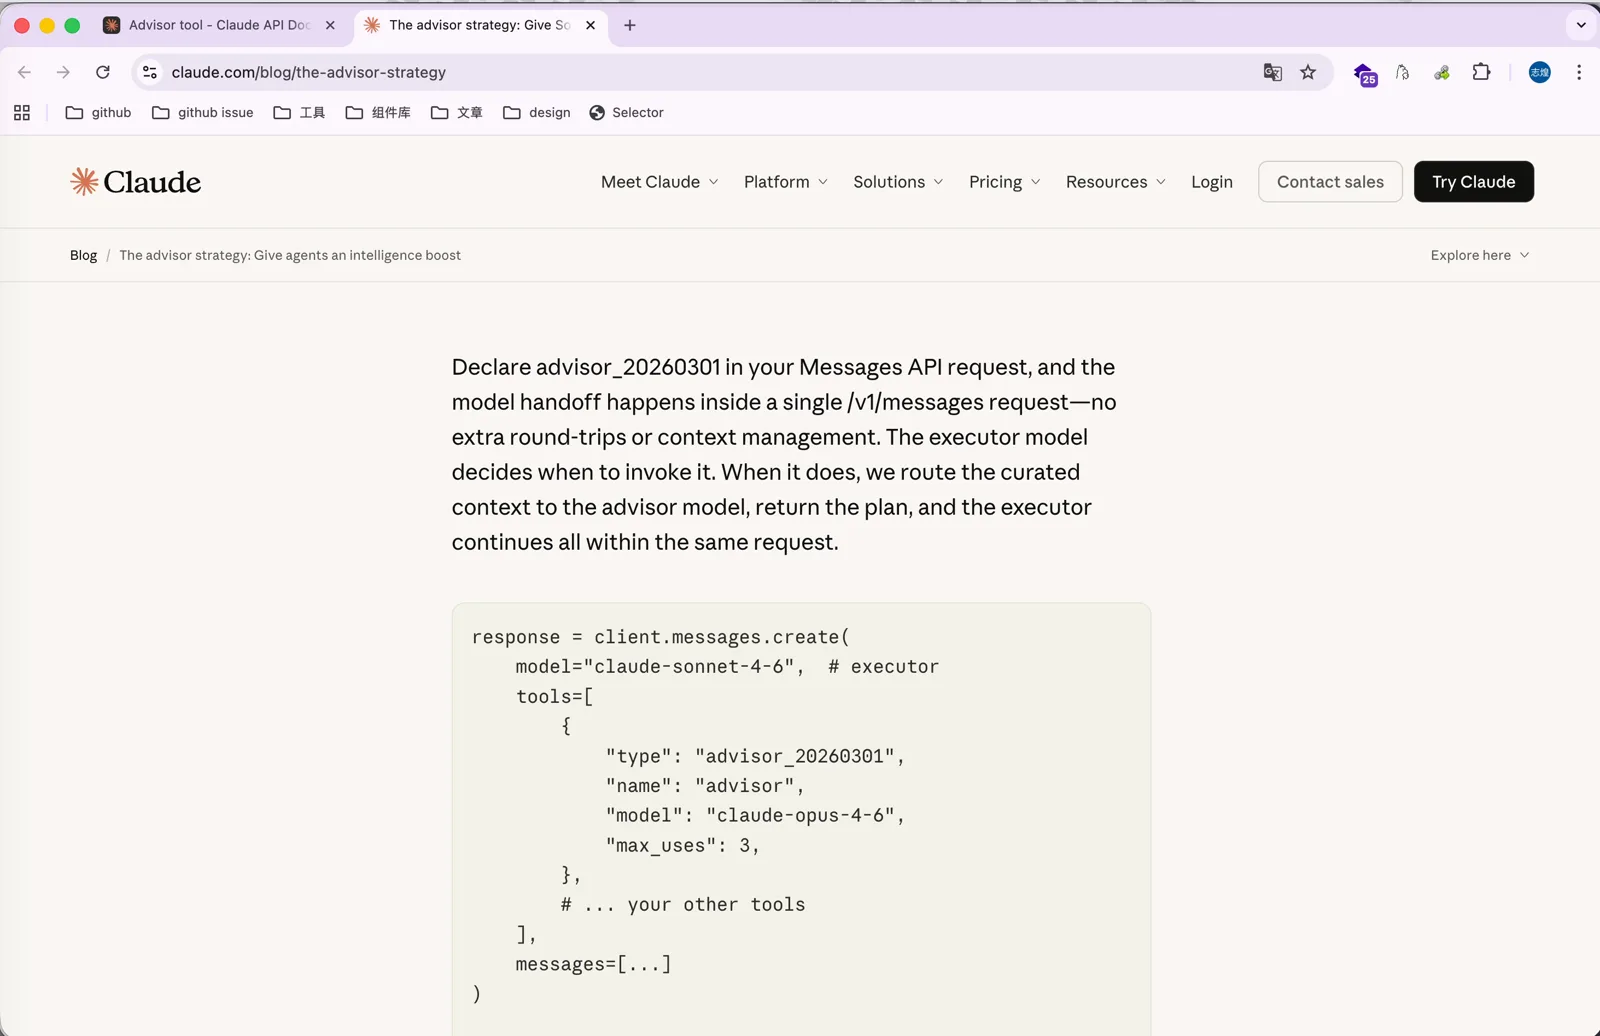View site information icon in address bar
The width and height of the screenshot is (1600, 1036).
tap(150, 72)
